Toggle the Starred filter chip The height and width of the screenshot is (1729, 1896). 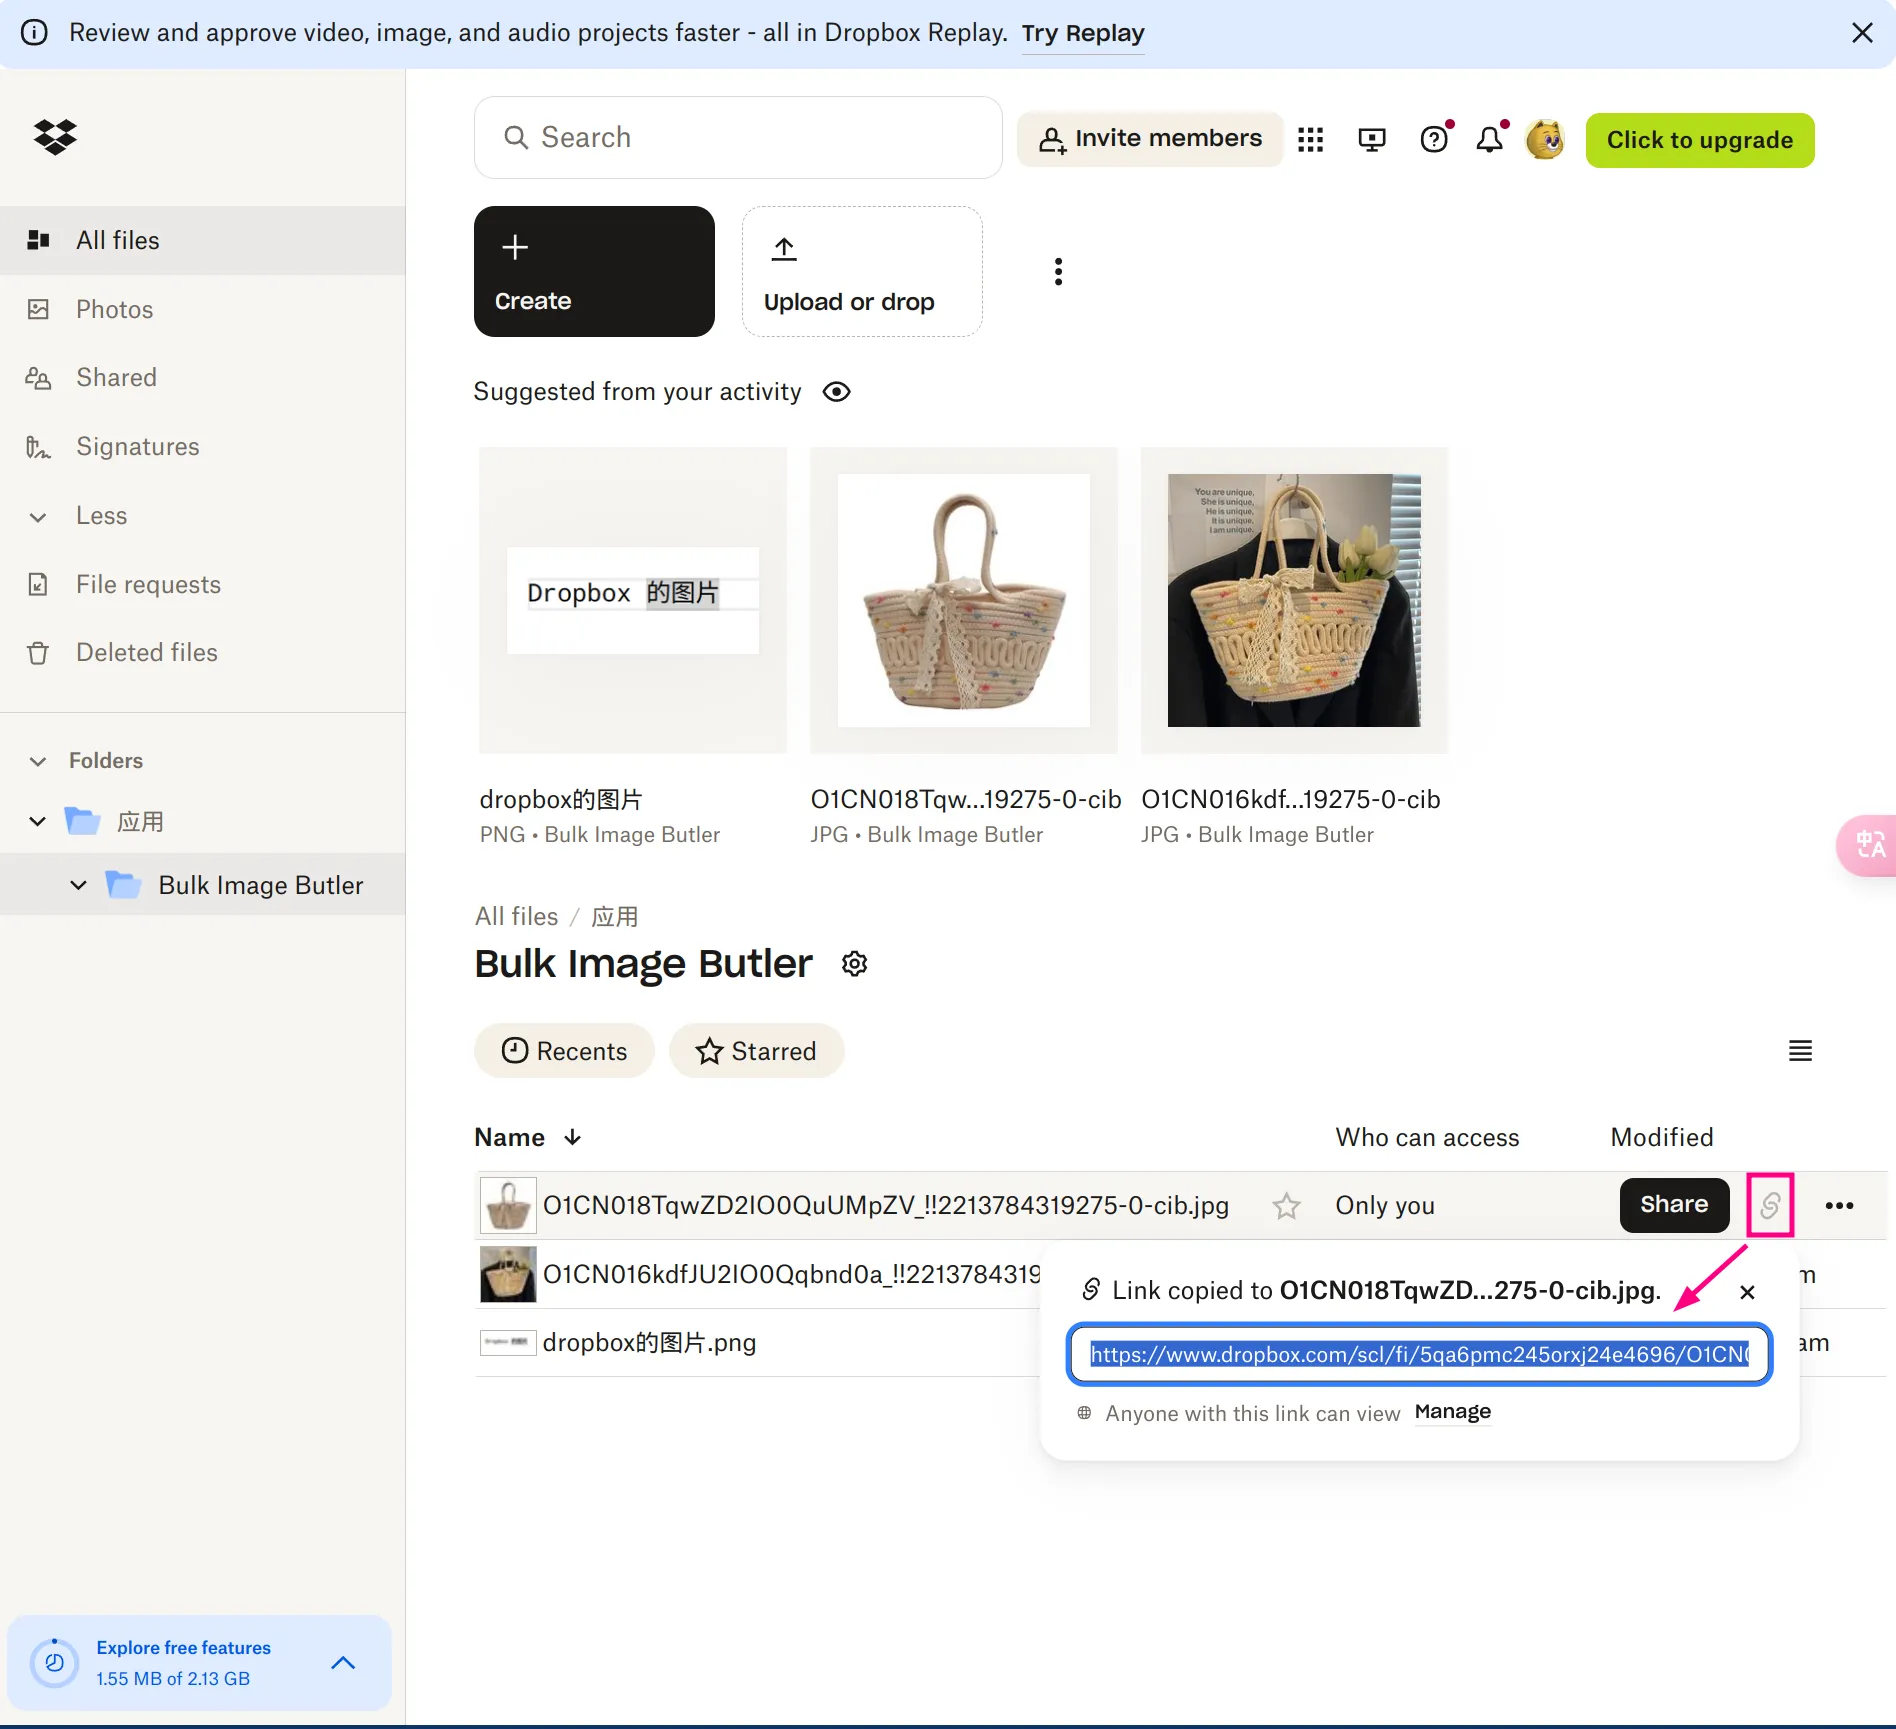tap(756, 1051)
